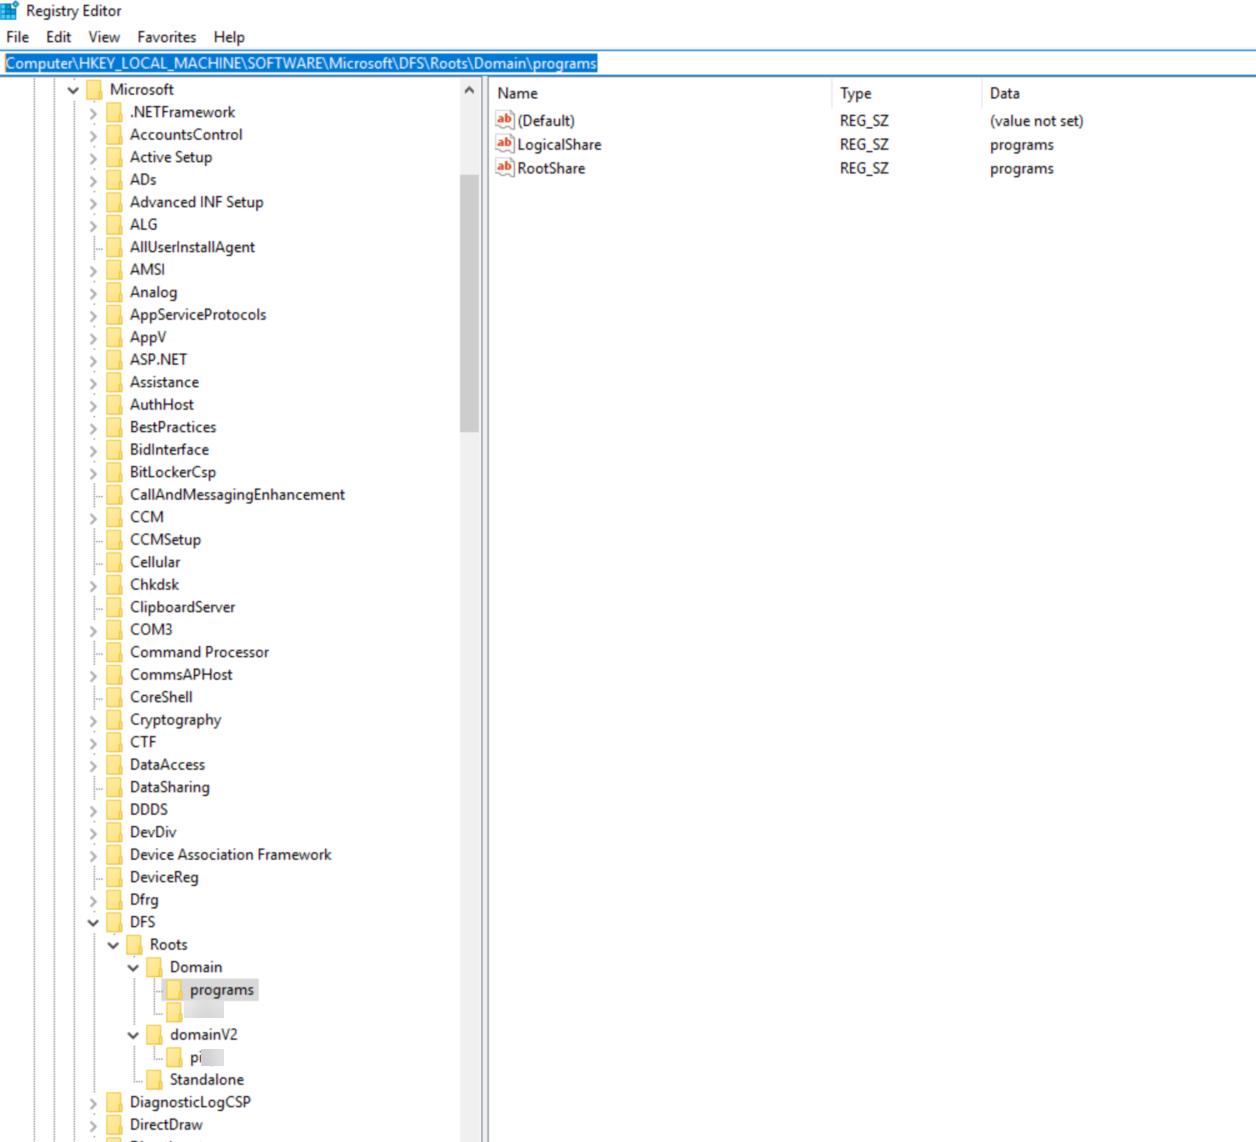Click the tree pane vertical scrollbar thumb
The width and height of the screenshot is (1256, 1142).
point(469,303)
